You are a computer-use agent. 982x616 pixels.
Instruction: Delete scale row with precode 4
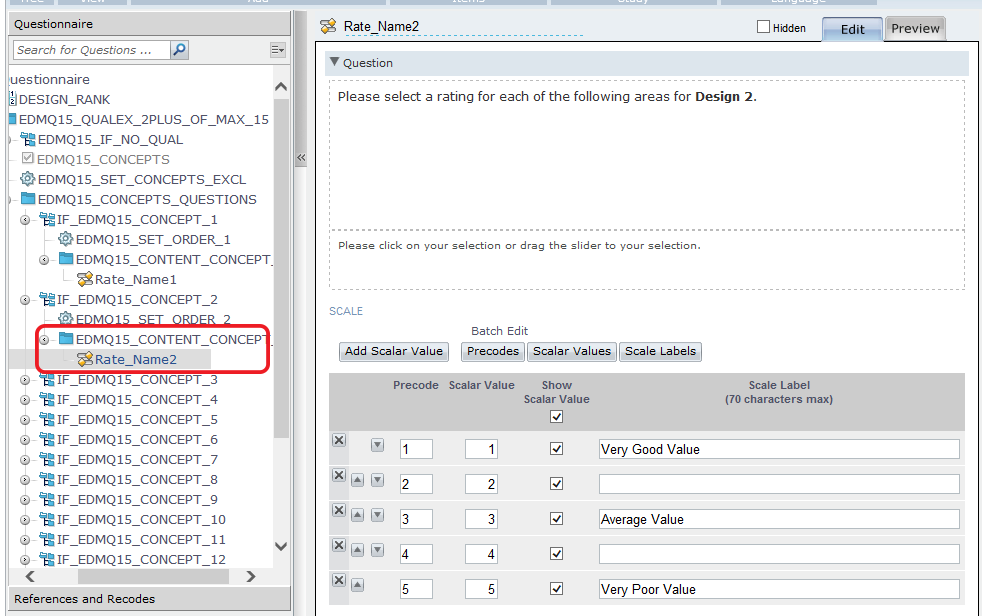[x=339, y=545]
